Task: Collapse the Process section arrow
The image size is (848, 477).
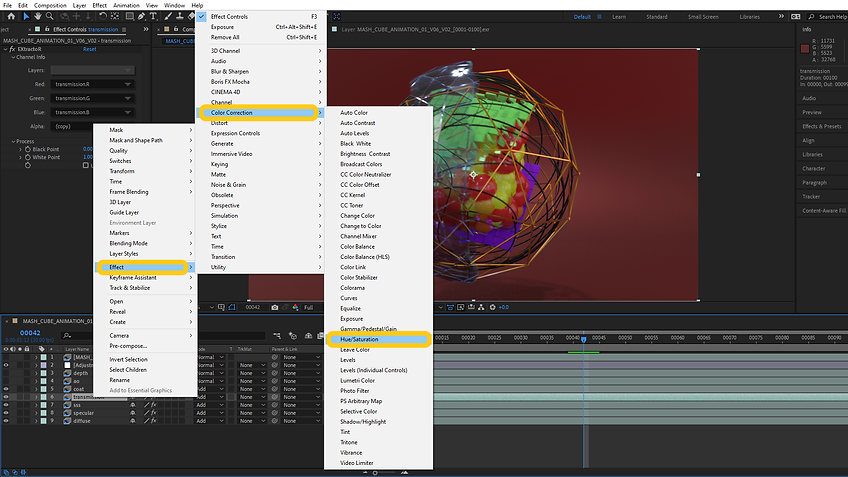Action: click(14, 141)
